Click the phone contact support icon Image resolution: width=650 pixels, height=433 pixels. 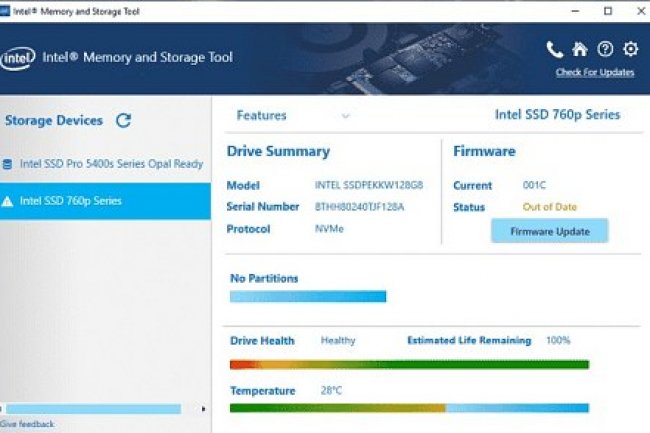[x=554, y=49]
